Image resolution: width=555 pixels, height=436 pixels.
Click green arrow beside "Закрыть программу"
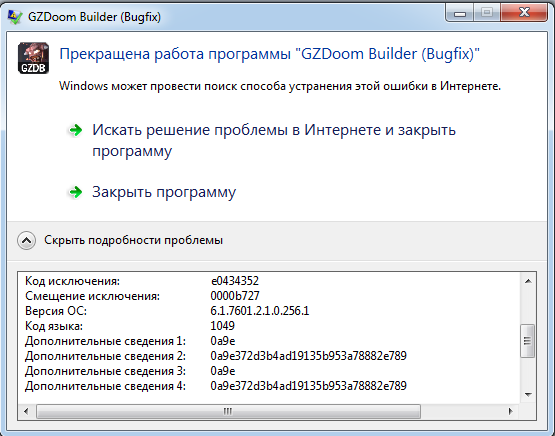75,192
